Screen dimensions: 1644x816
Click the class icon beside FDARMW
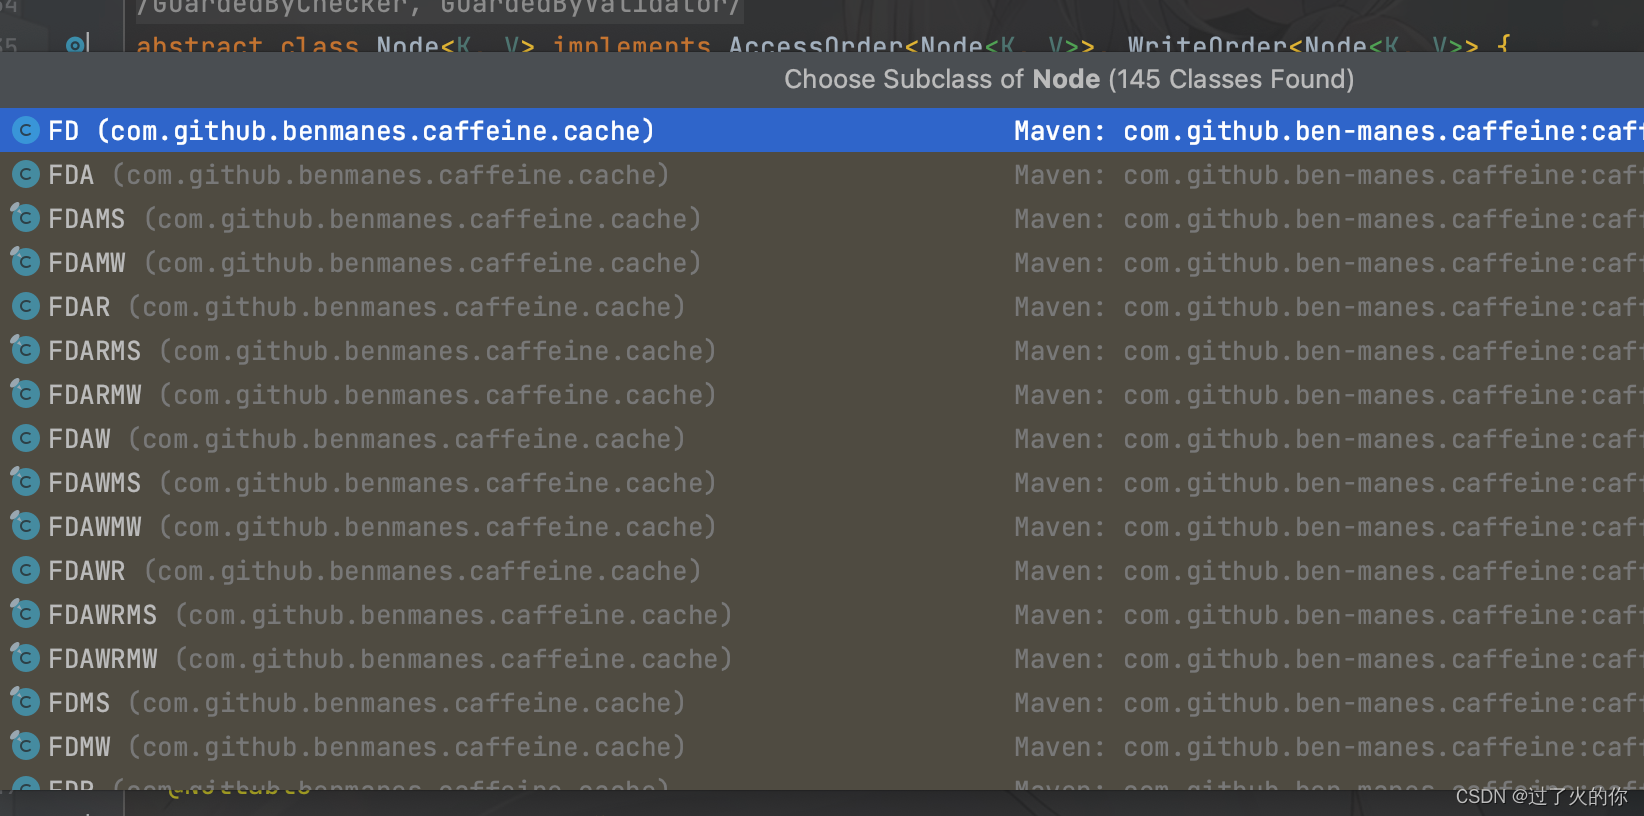tap(25, 394)
